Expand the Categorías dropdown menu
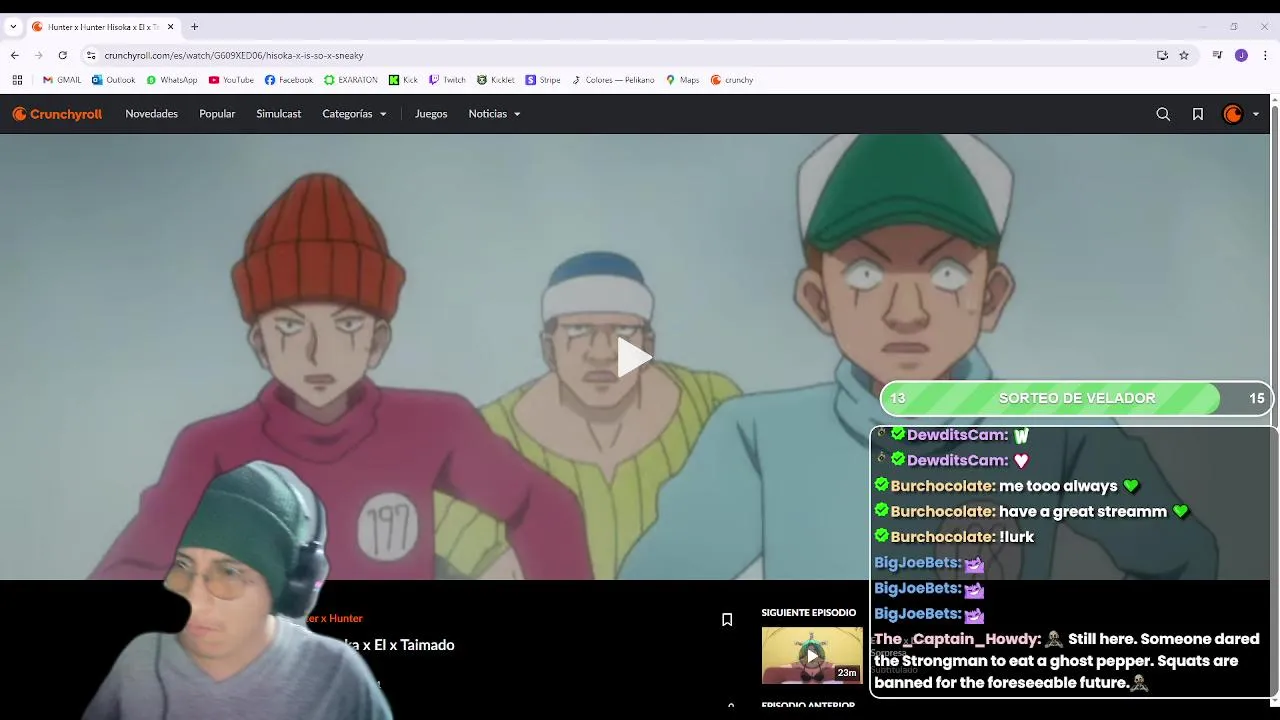 [x=354, y=114]
